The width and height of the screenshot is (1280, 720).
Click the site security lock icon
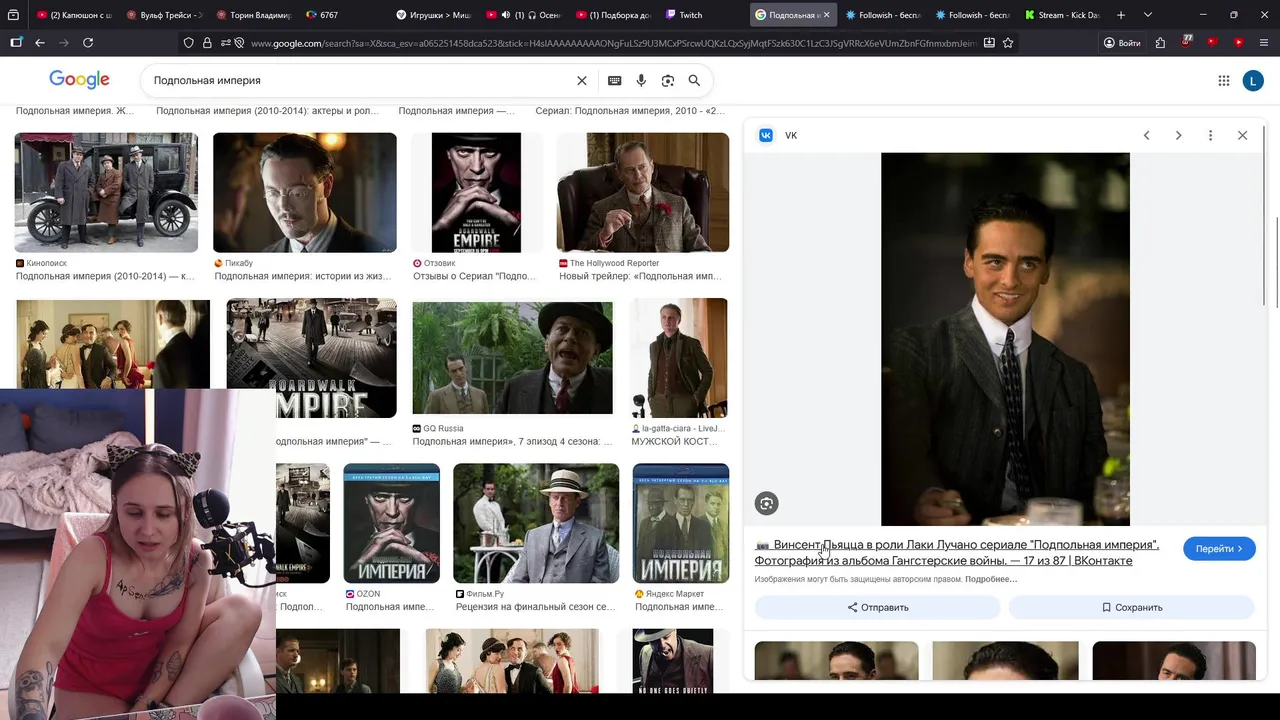coord(207,43)
